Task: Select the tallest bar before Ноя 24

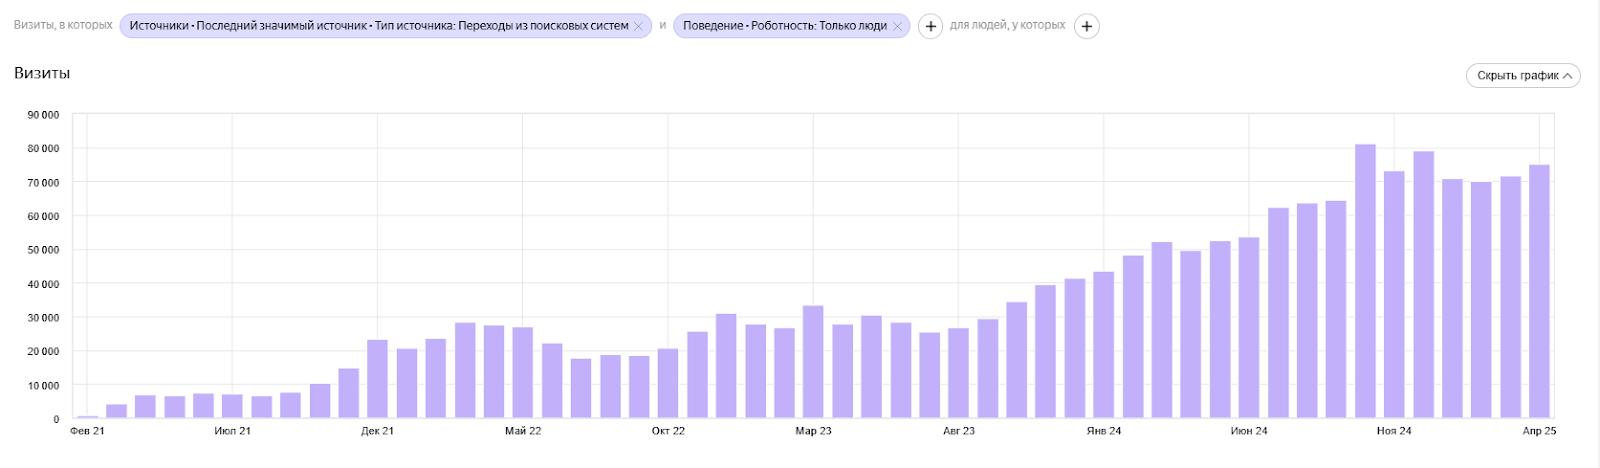Action: coord(1365,281)
